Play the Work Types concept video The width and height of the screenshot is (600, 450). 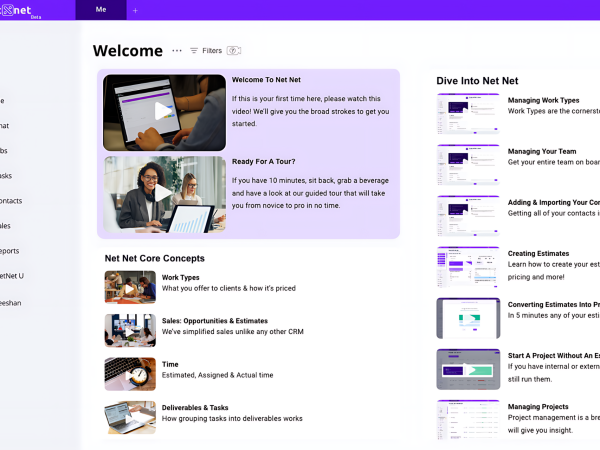coord(130,287)
